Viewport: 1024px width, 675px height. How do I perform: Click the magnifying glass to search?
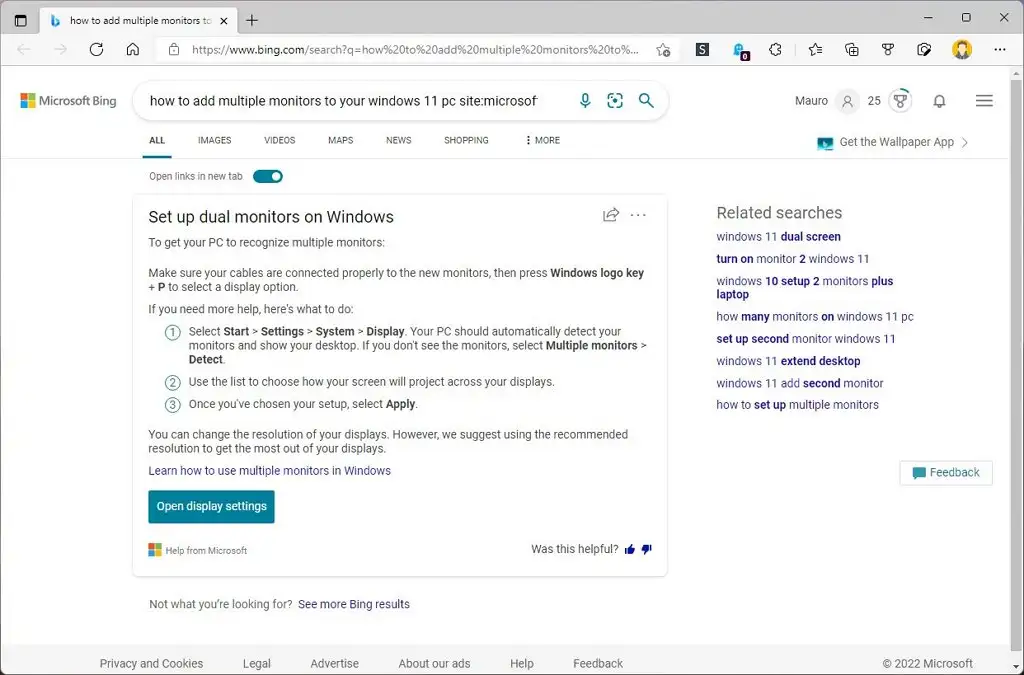pyautogui.click(x=645, y=100)
